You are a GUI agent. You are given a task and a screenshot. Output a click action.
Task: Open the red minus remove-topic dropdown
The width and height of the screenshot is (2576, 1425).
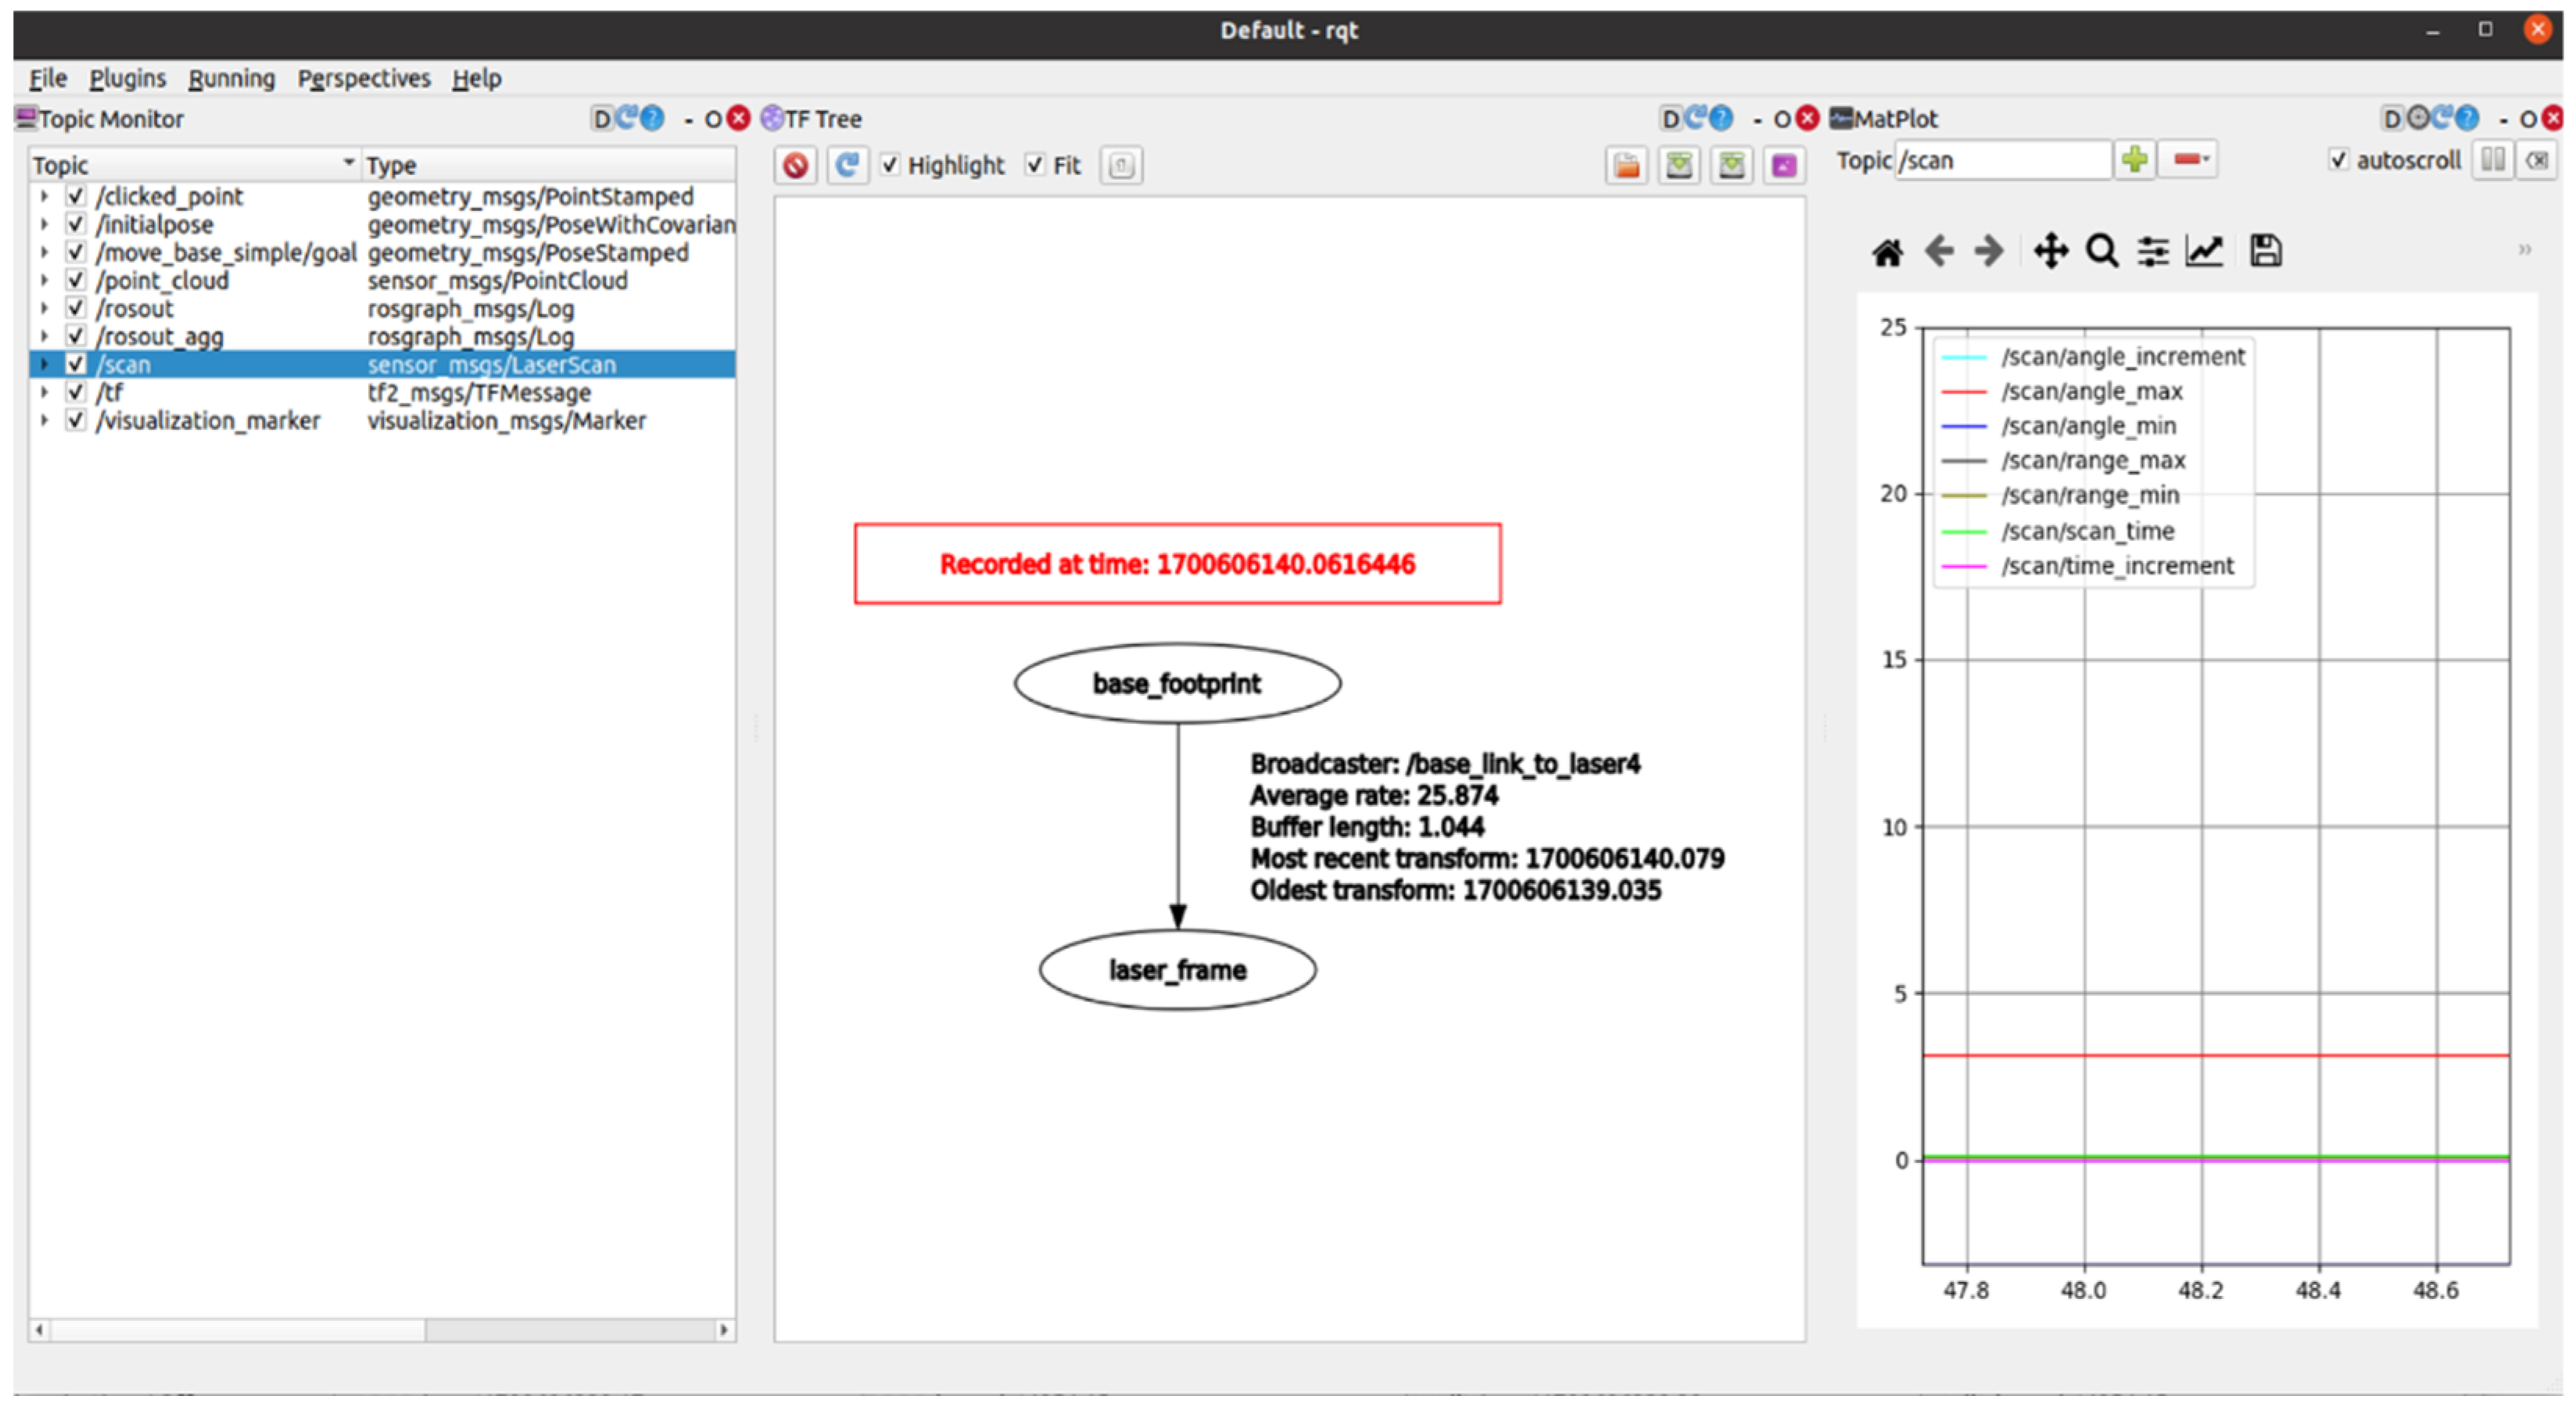coord(2190,160)
